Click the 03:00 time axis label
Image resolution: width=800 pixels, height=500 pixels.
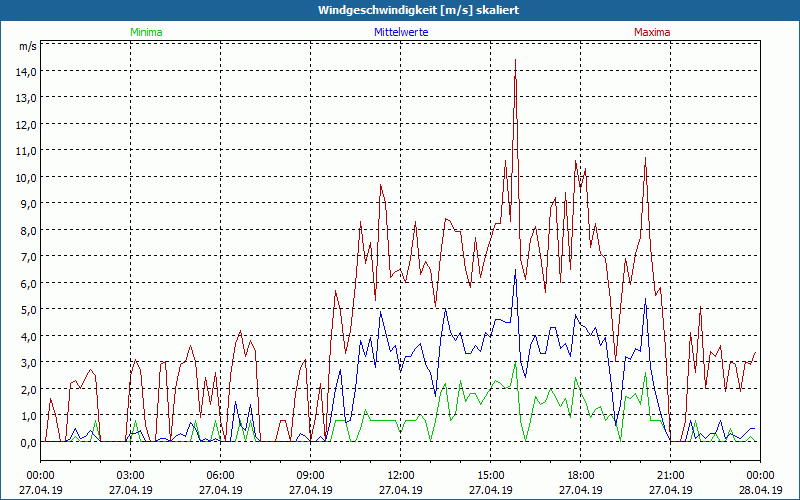pos(131,476)
